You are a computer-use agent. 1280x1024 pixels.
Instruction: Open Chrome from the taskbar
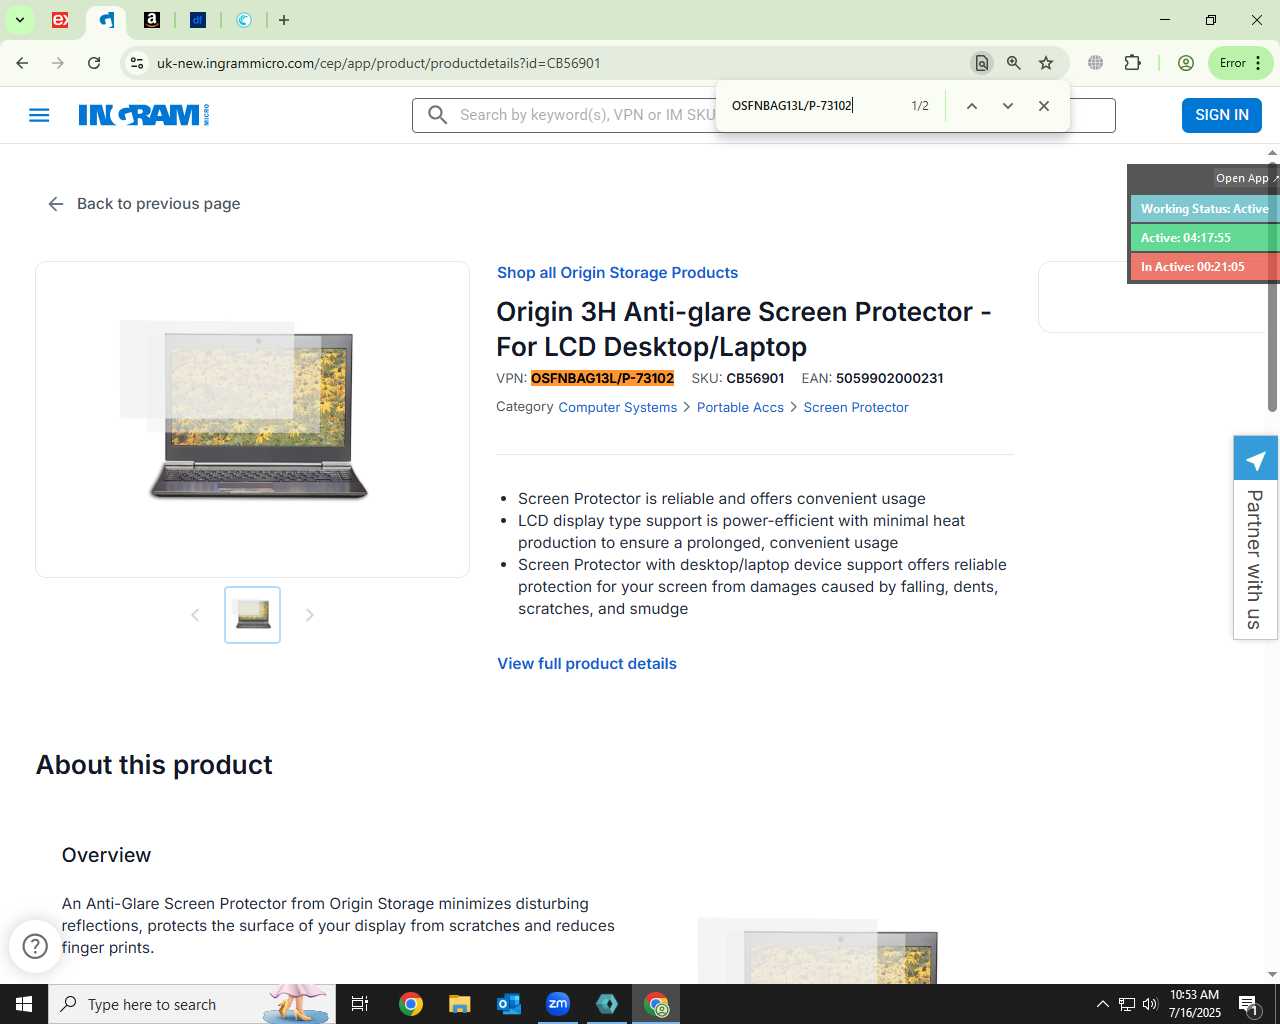point(411,1004)
